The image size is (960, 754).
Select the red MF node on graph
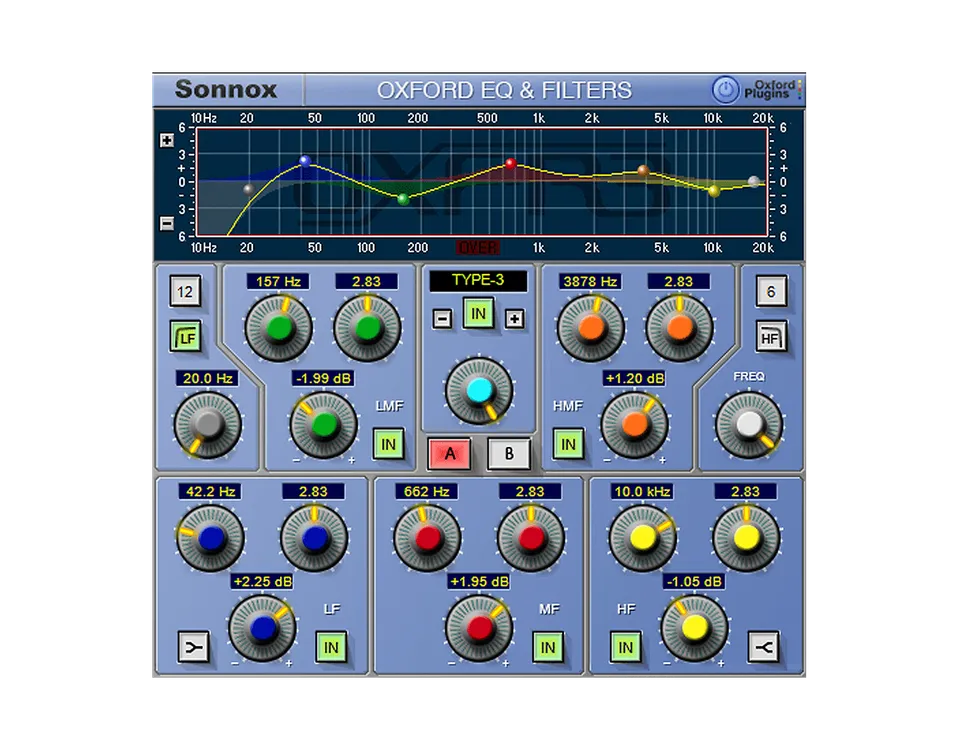[x=510, y=163]
